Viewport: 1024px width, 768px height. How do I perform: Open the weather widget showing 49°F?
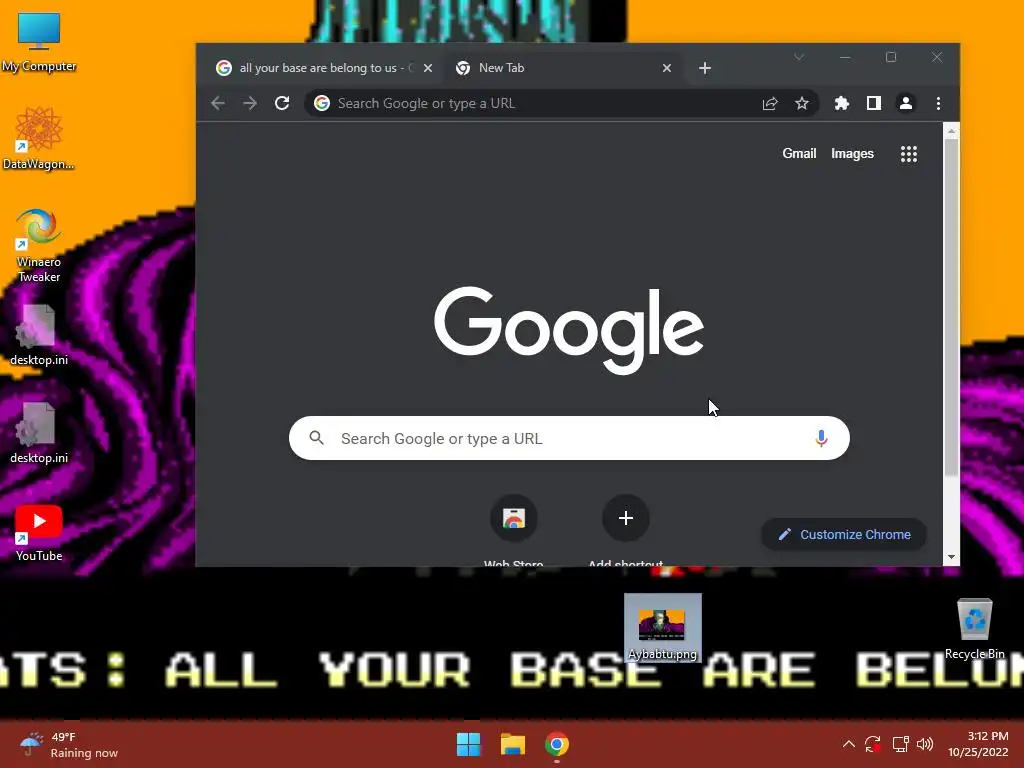[69, 744]
